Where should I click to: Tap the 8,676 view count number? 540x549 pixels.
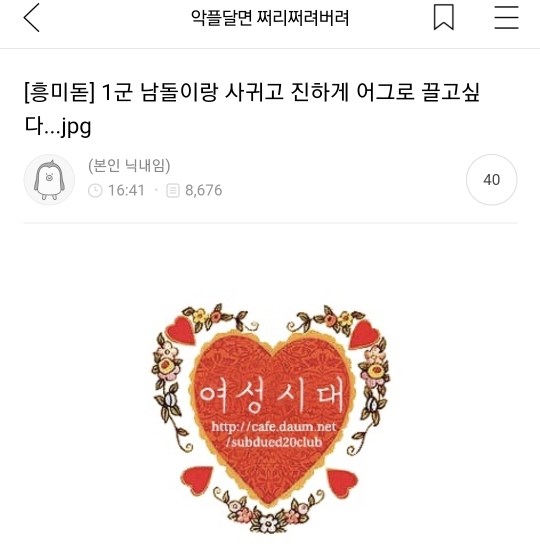pos(204,190)
